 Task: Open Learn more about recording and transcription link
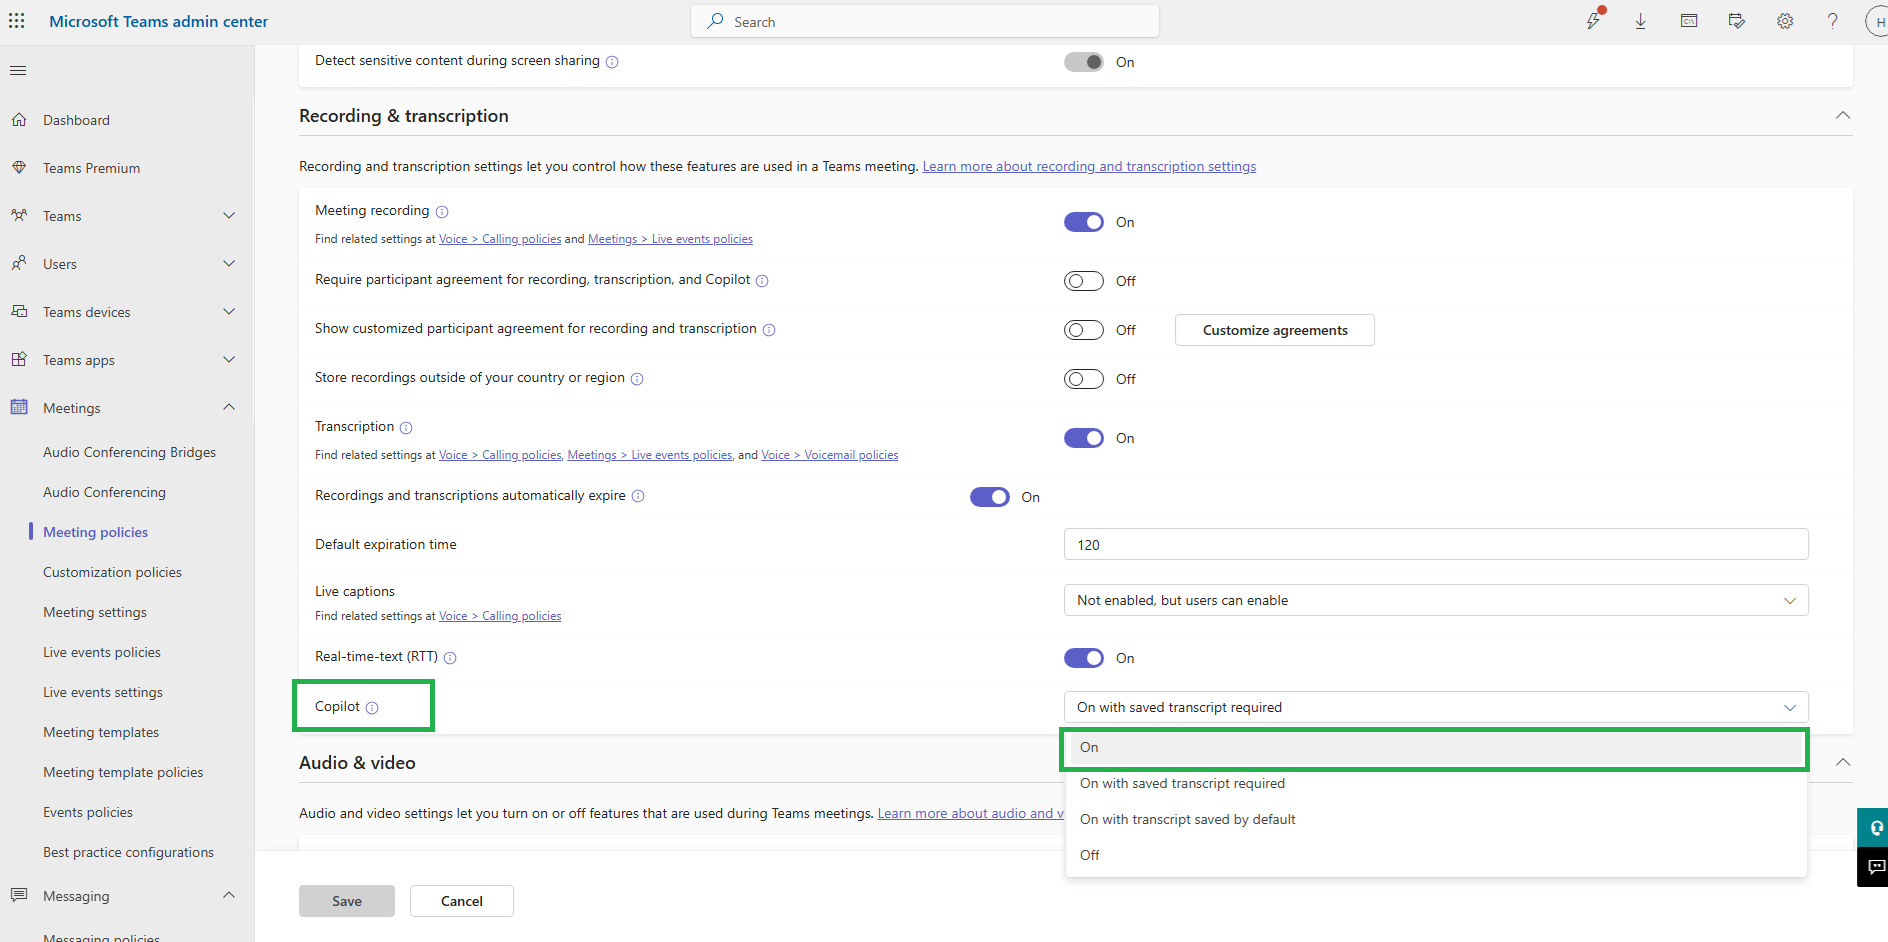(x=1089, y=167)
